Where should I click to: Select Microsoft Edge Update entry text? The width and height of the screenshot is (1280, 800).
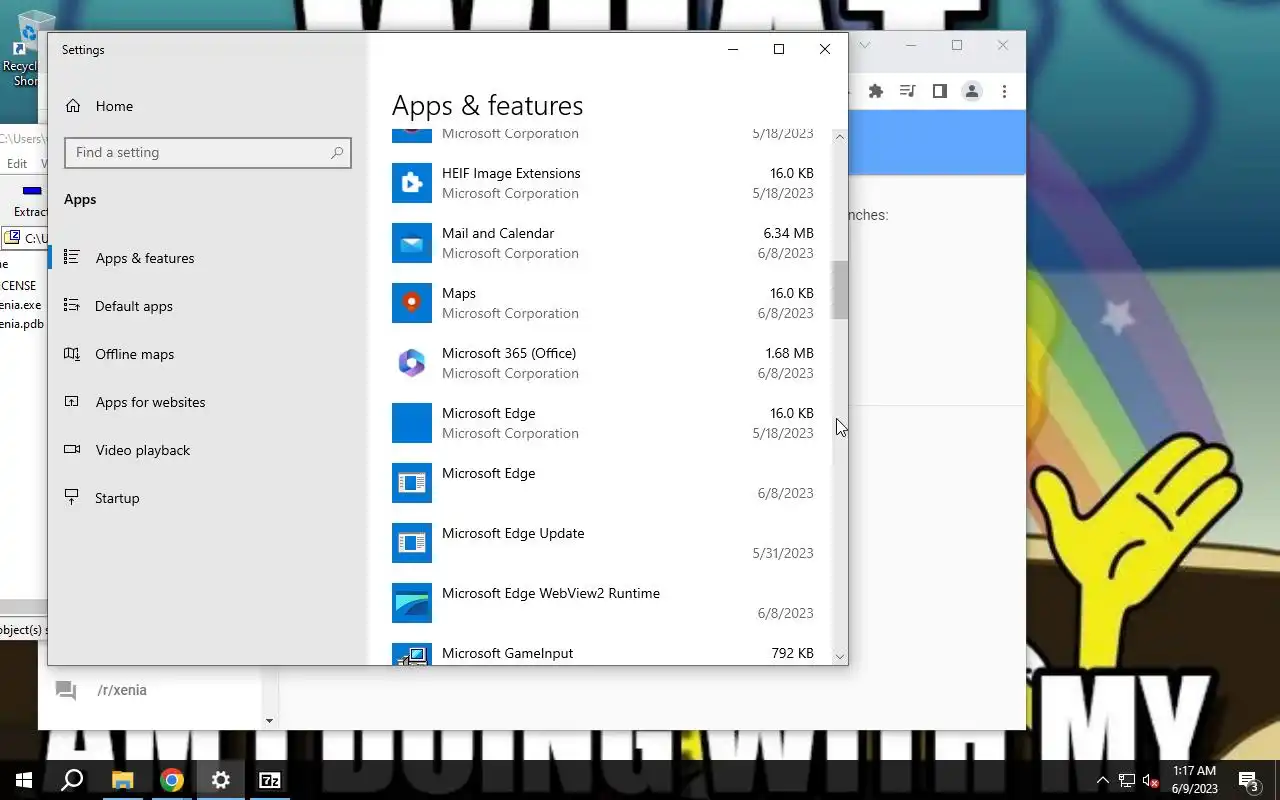[513, 533]
